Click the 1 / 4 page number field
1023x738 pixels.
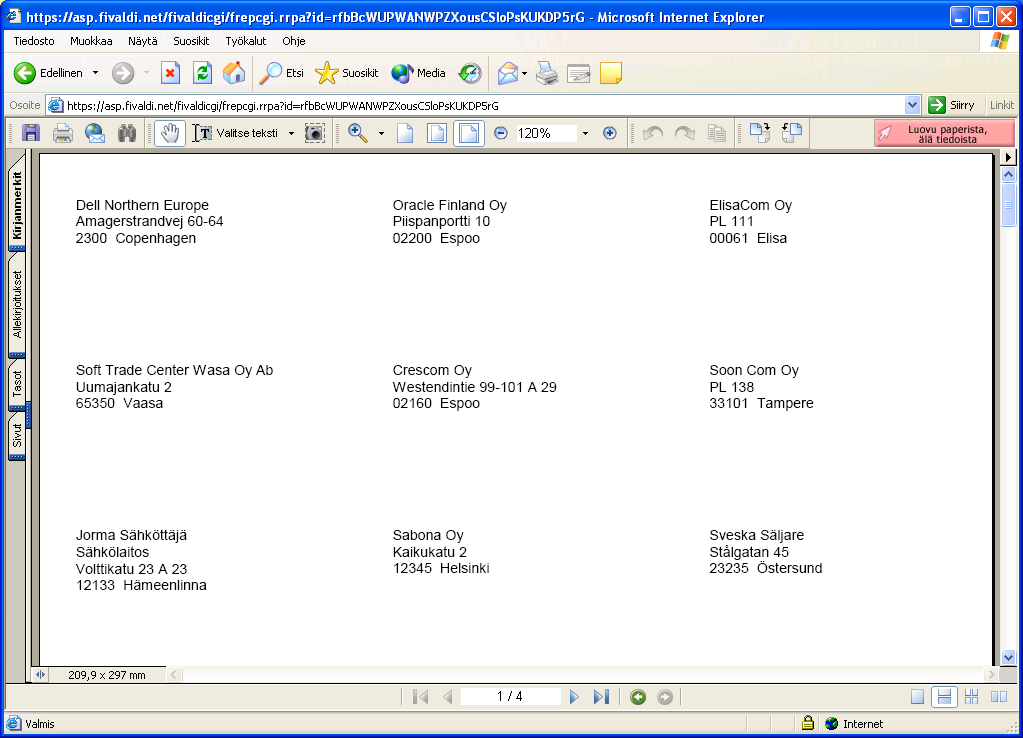click(510, 697)
